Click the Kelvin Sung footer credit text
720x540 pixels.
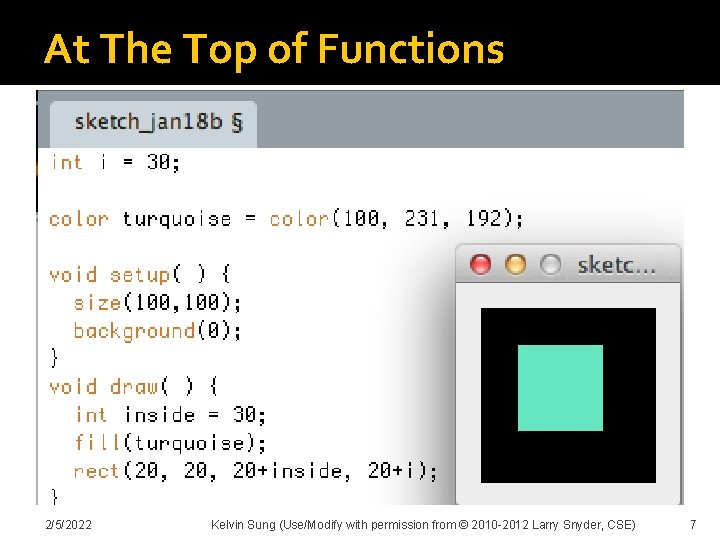(423, 524)
